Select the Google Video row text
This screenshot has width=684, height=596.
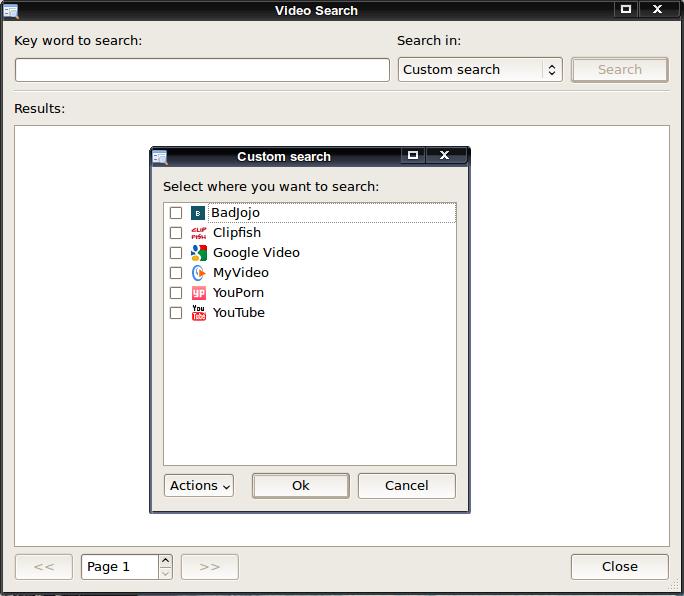click(256, 253)
